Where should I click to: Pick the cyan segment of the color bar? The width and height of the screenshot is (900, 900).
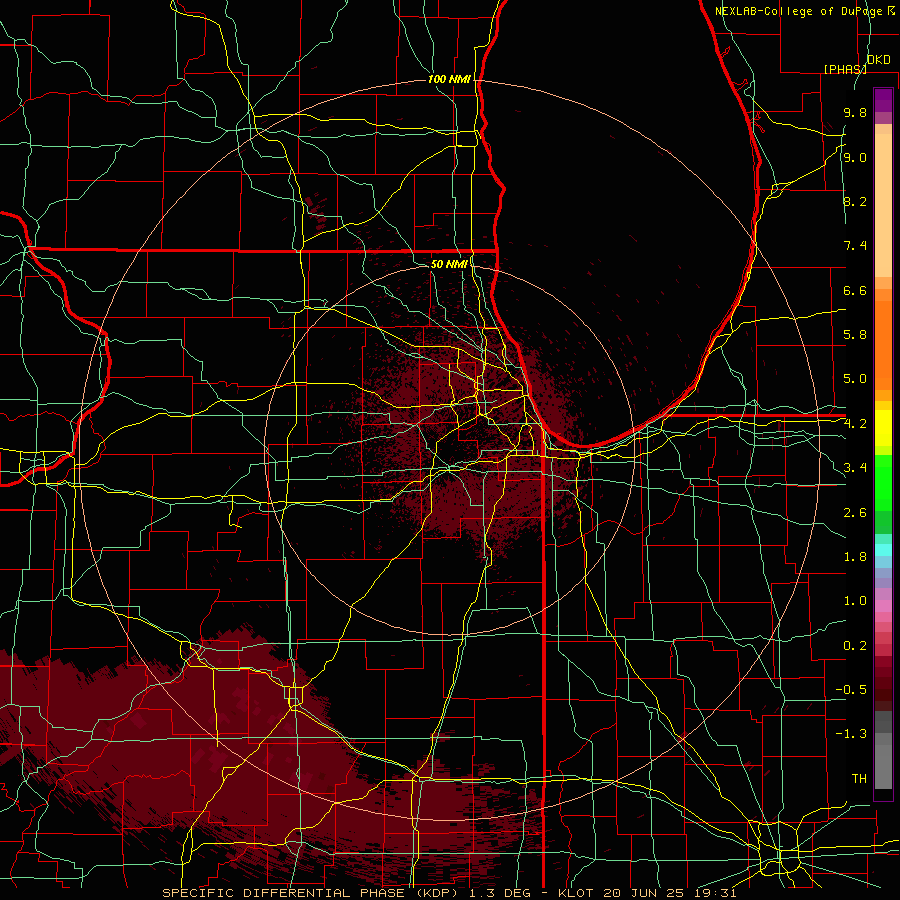tap(883, 550)
